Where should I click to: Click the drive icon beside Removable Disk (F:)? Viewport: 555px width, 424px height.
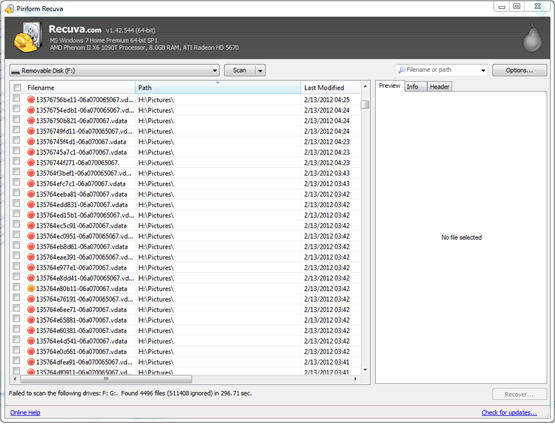point(15,71)
